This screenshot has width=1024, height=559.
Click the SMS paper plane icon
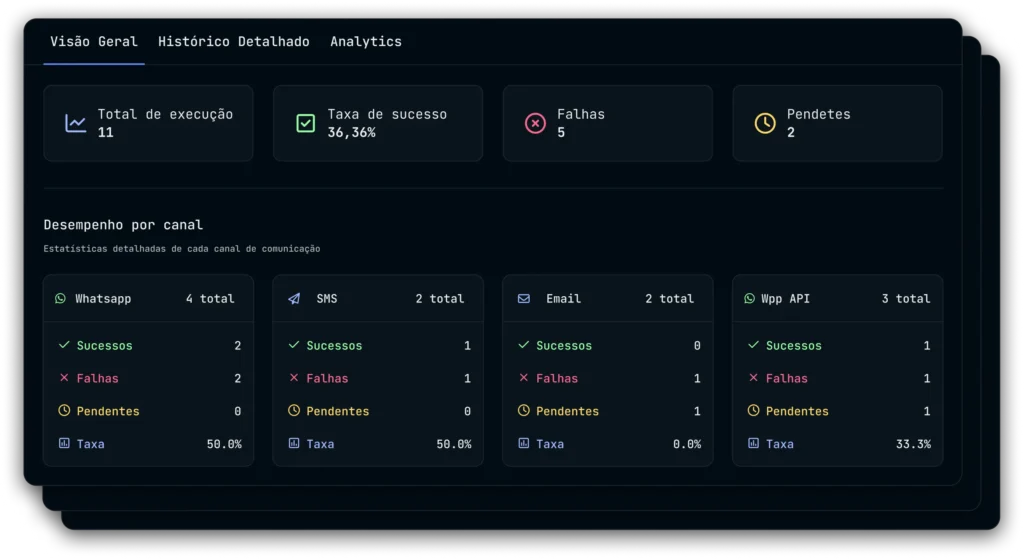[x=294, y=299]
